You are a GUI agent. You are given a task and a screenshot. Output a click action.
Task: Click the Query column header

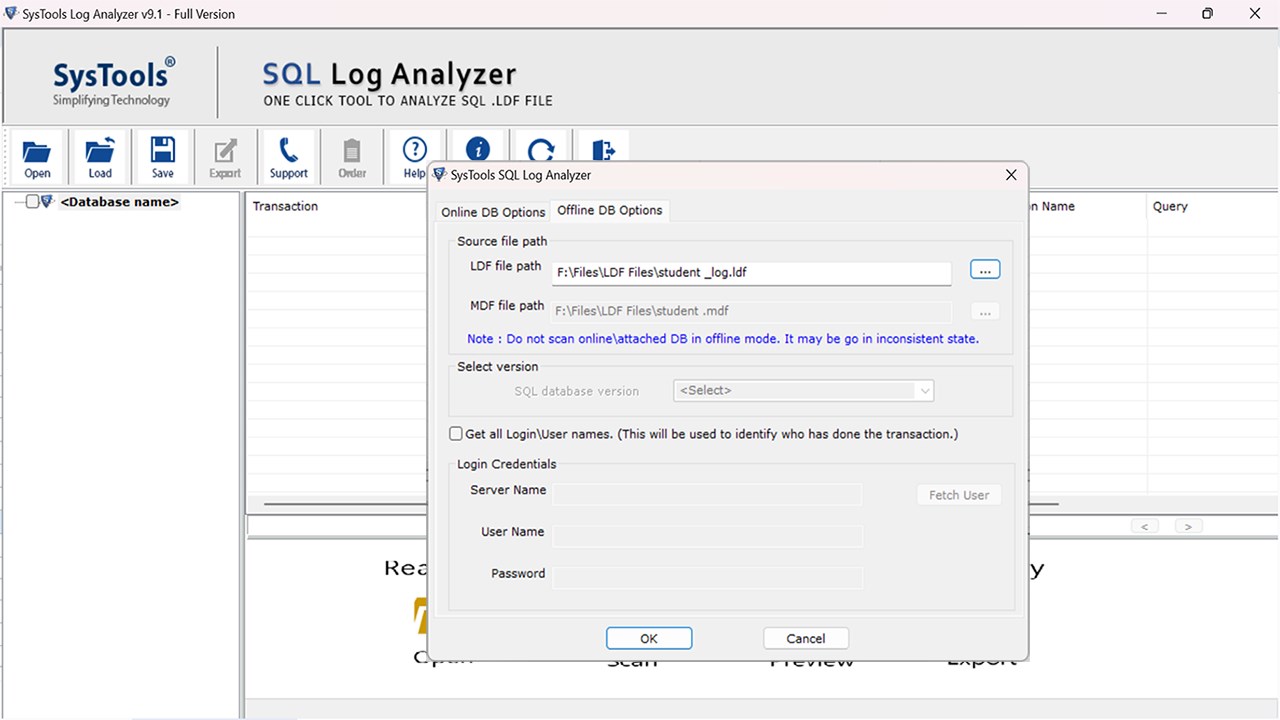(x=1170, y=206)
